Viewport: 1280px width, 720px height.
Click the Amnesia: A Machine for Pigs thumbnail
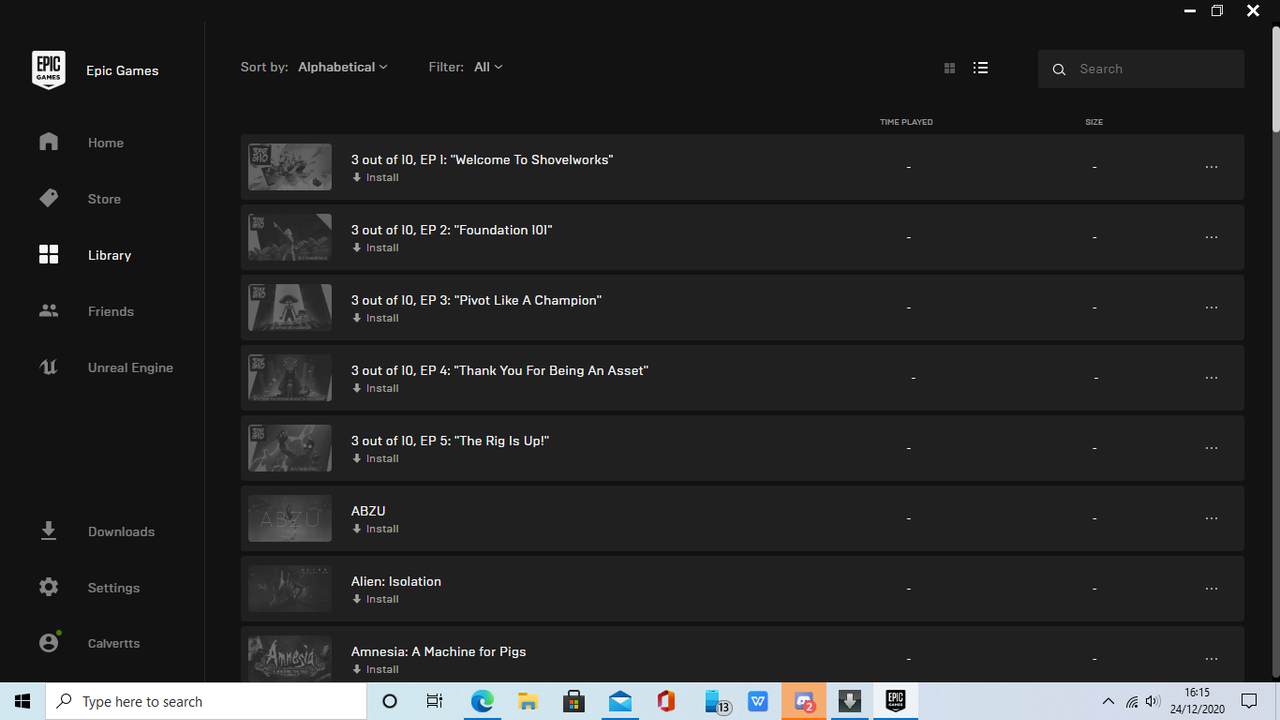coord(290,659)
